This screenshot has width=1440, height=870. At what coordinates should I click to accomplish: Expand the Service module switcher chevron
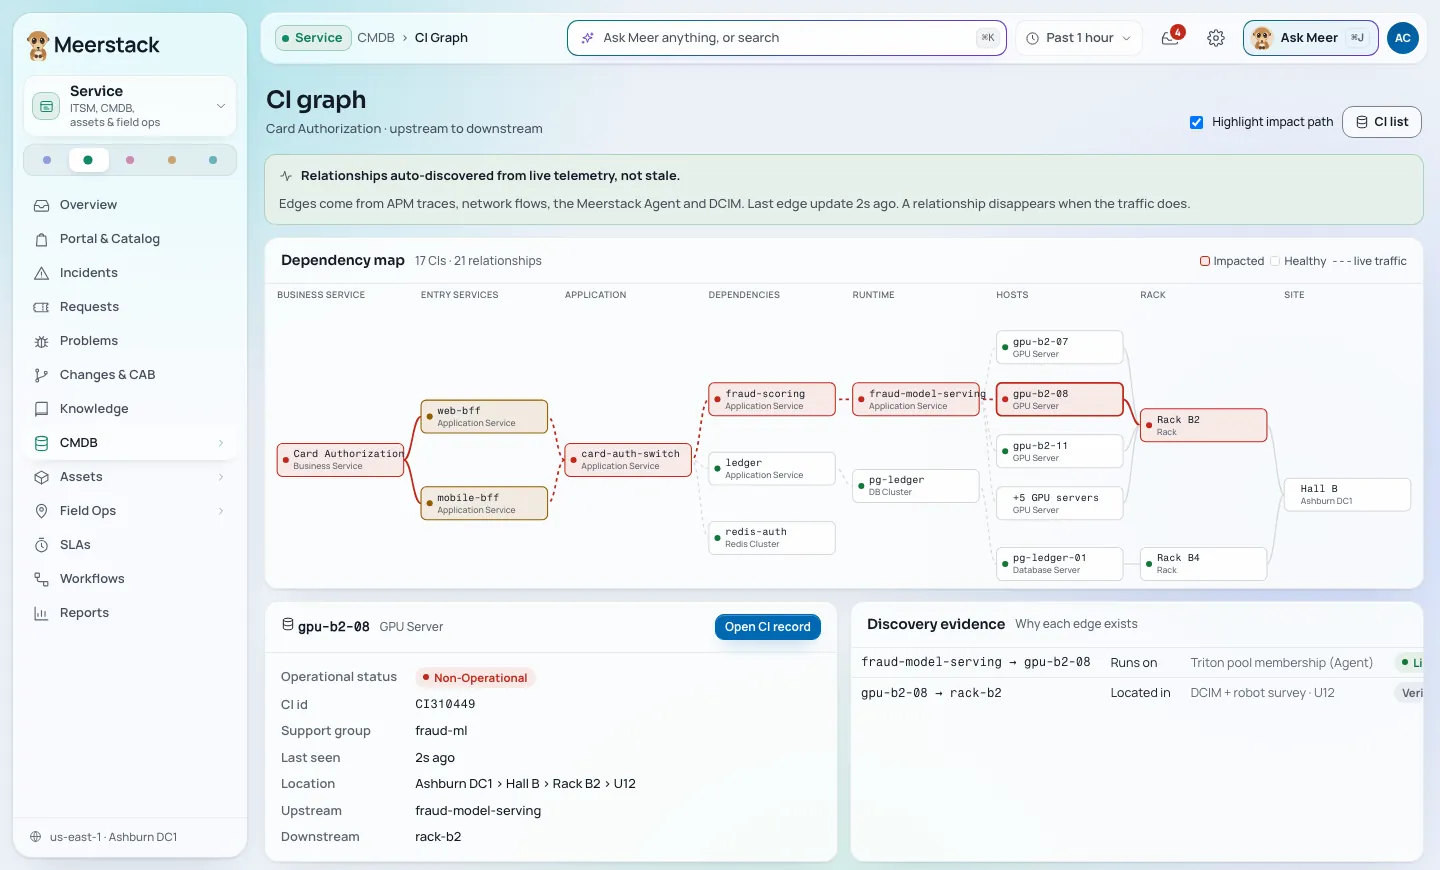point(221,106)
